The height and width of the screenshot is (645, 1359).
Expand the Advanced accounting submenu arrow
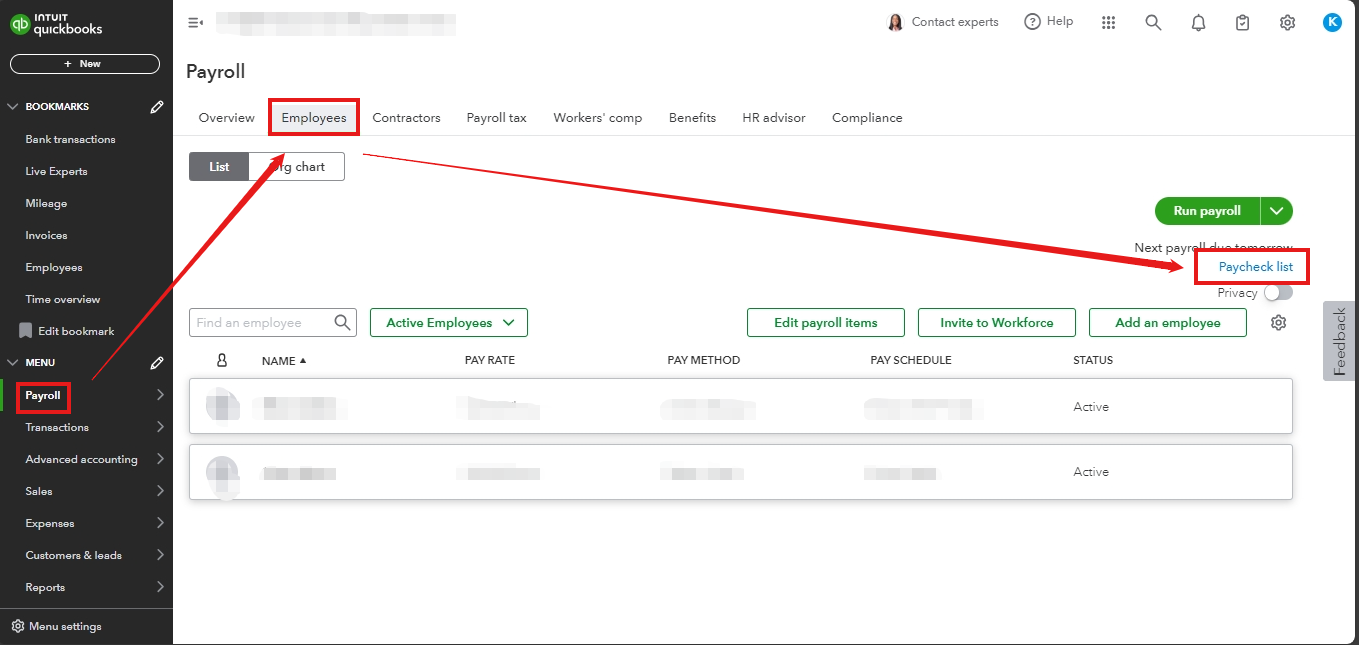point(160,459)
